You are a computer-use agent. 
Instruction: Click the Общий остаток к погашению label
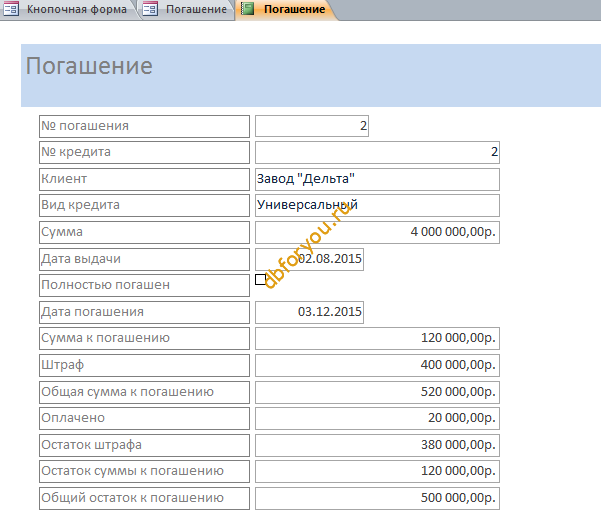144,498
